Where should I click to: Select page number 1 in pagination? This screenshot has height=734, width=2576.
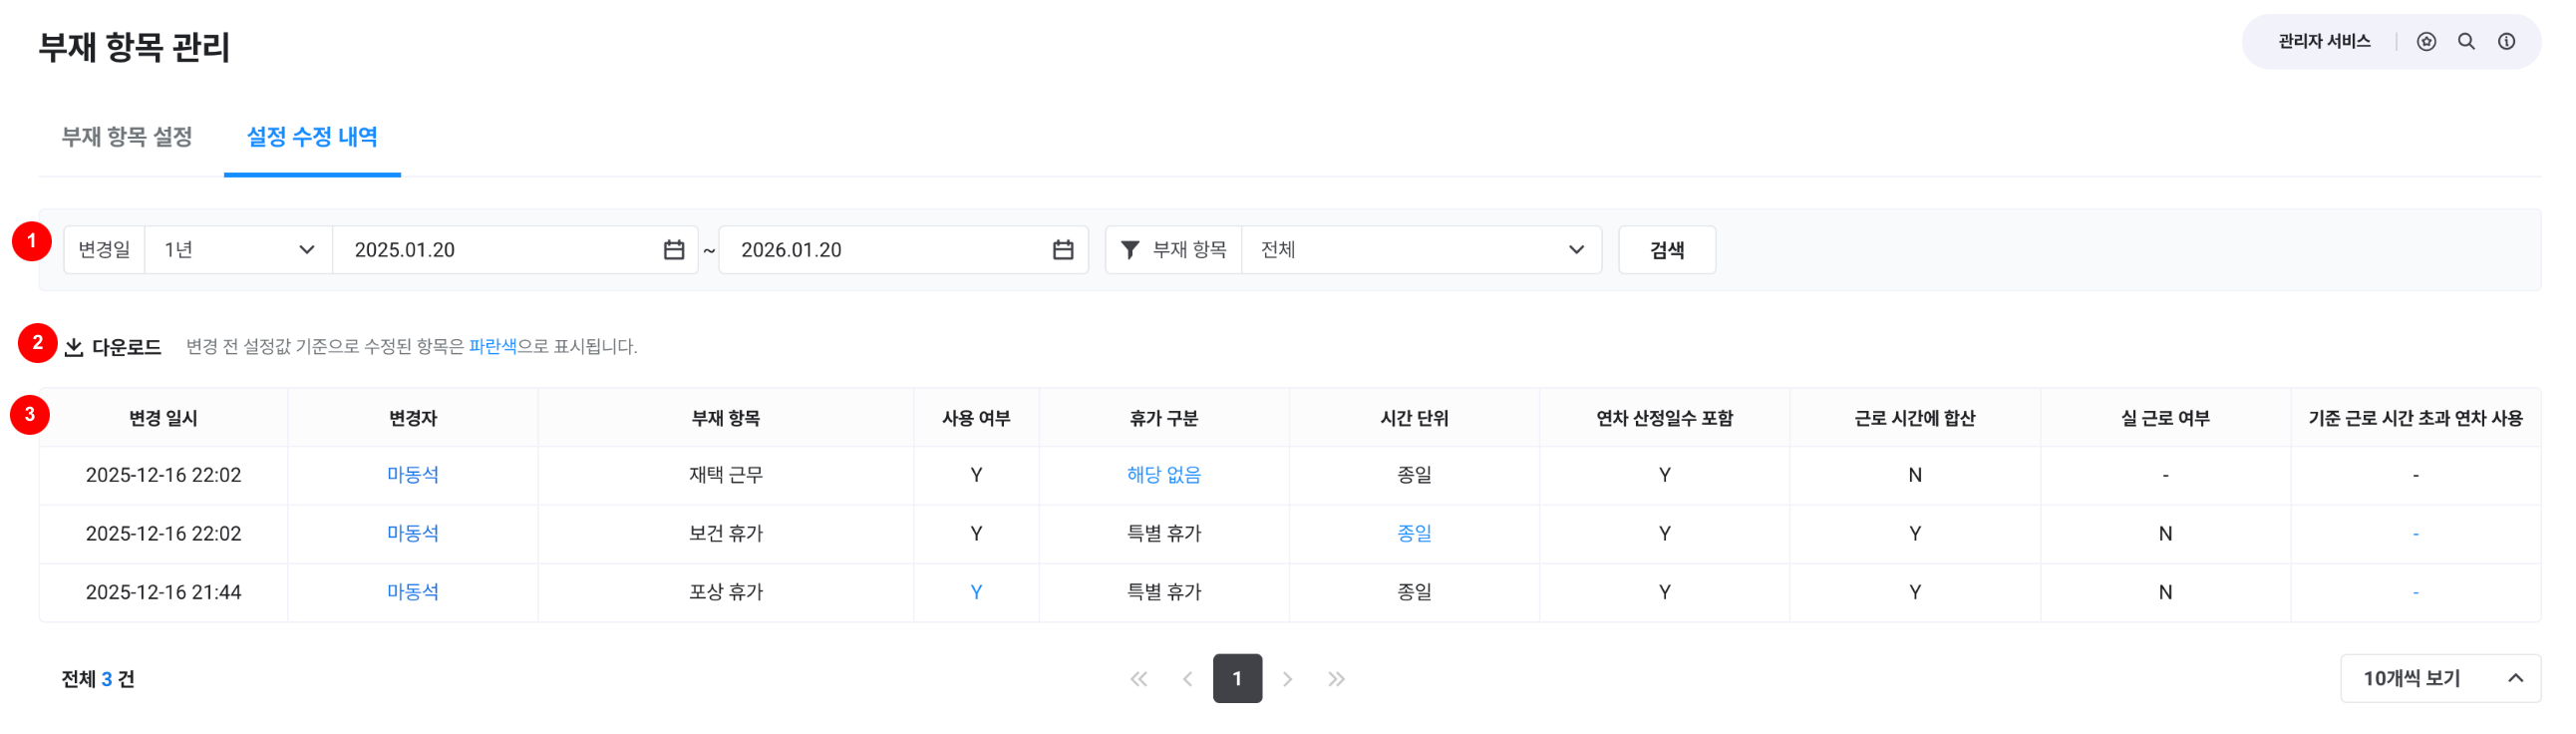[x=1237, y=679]
